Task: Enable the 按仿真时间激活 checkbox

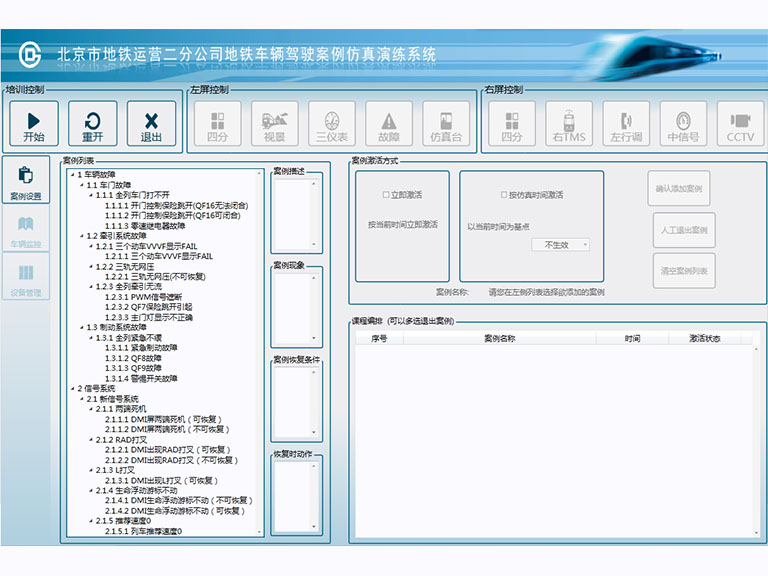Action: click(x=504, y=195)
